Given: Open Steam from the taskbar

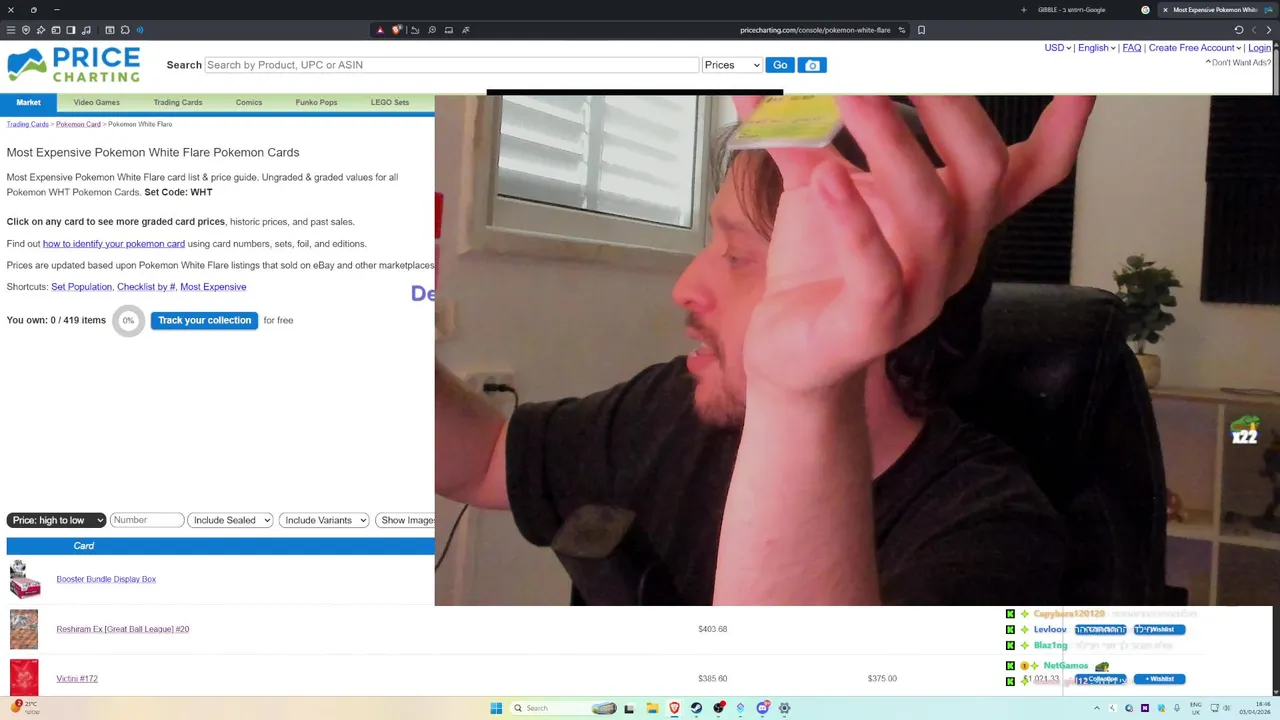Looking at the screenshot, I should (696, 708).
